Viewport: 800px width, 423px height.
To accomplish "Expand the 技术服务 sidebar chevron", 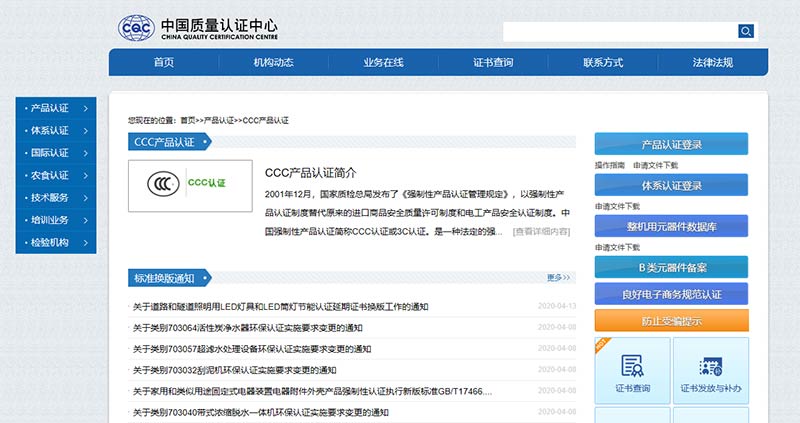I will point(86,198).
